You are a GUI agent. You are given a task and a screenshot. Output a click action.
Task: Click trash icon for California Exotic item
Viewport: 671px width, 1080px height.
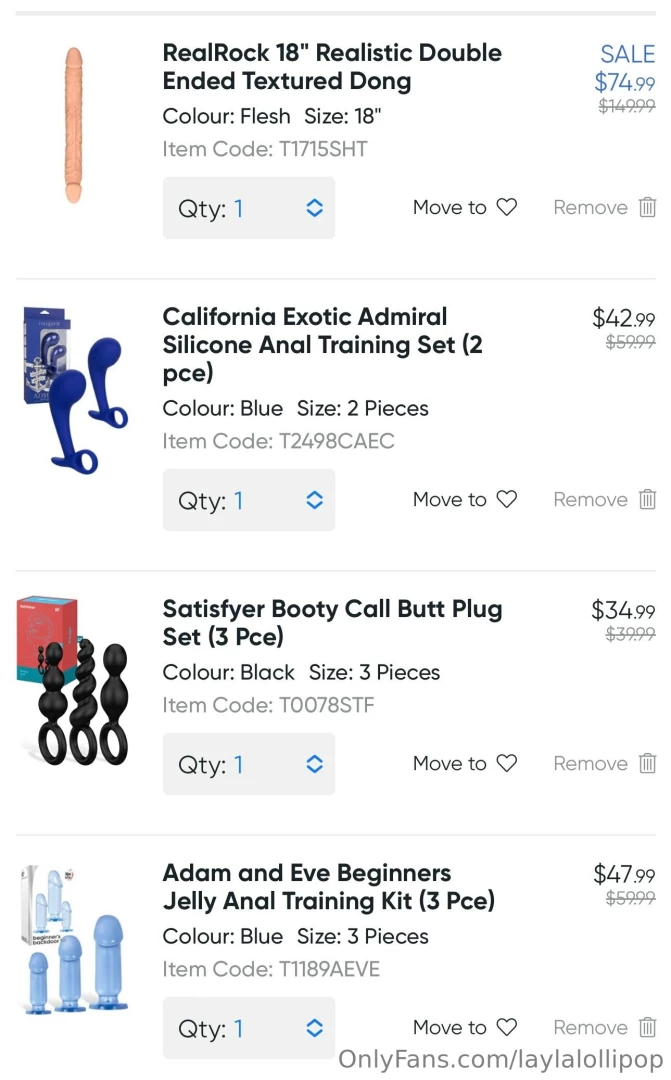[647, 500]
